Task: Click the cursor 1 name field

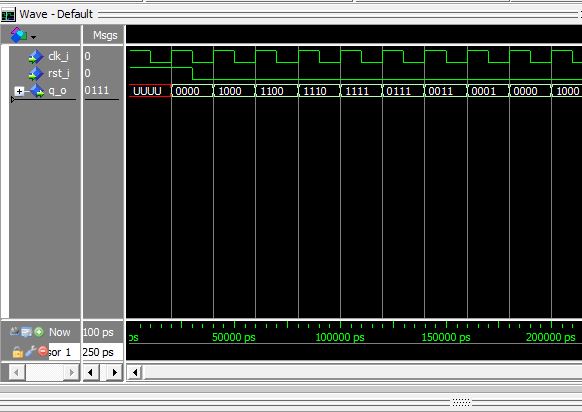Action: point(64,352)
